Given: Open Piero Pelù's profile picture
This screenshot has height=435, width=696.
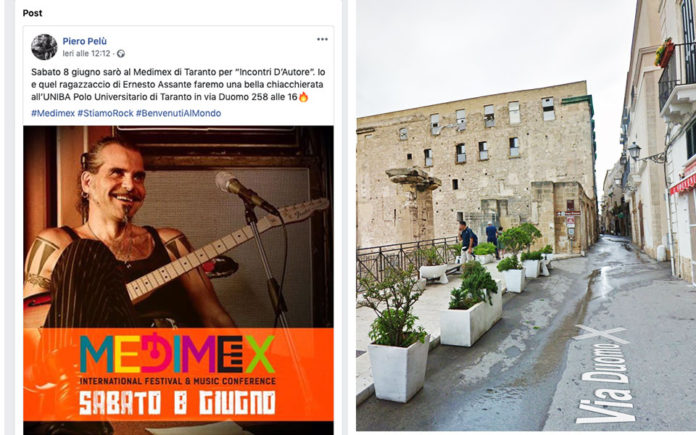Looking at the screenshot, I should (44, 47).
